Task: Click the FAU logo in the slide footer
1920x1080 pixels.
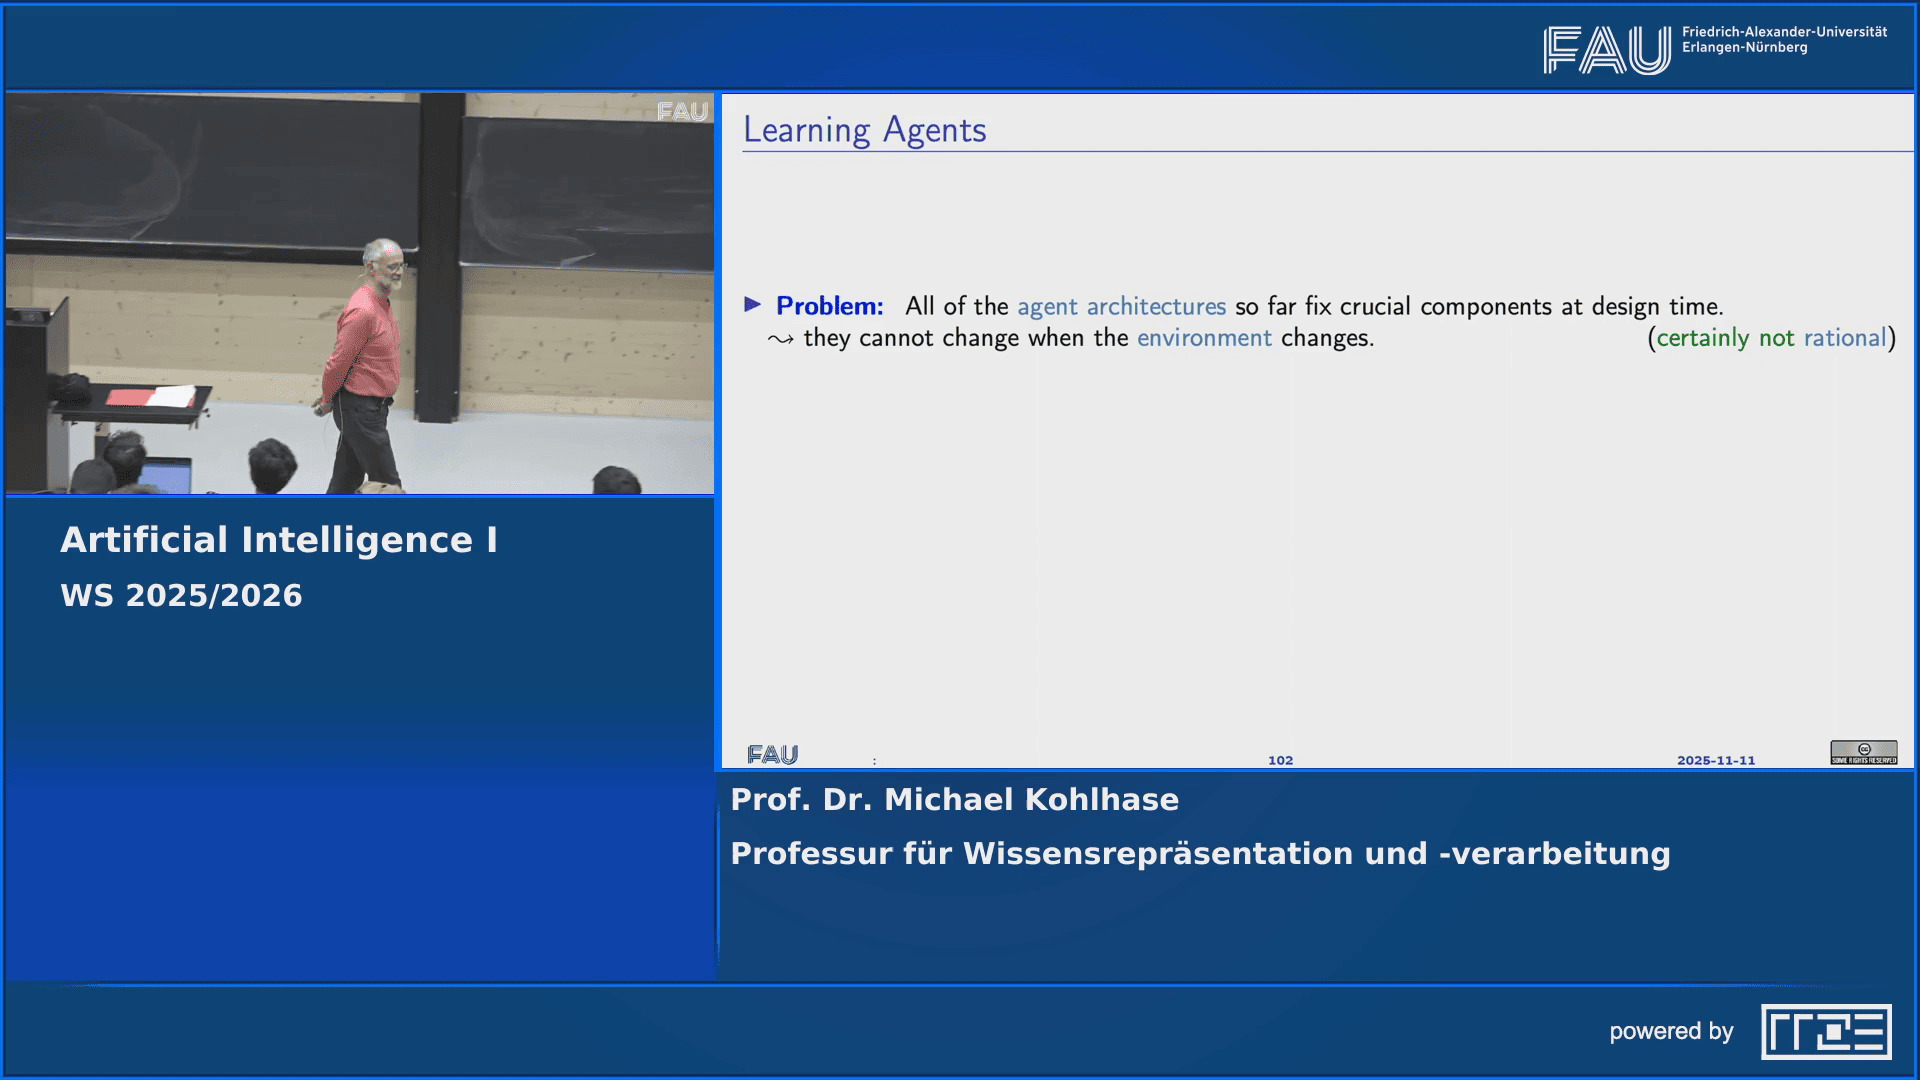Action: pos(773,755)
